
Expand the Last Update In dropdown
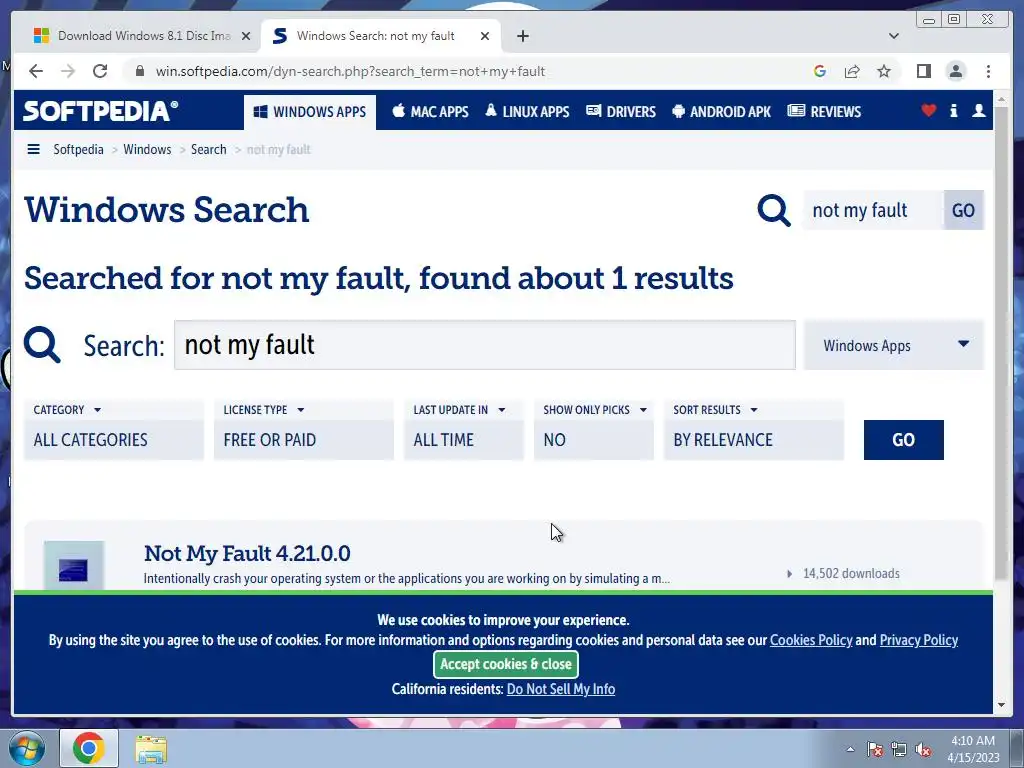[460, 409]
